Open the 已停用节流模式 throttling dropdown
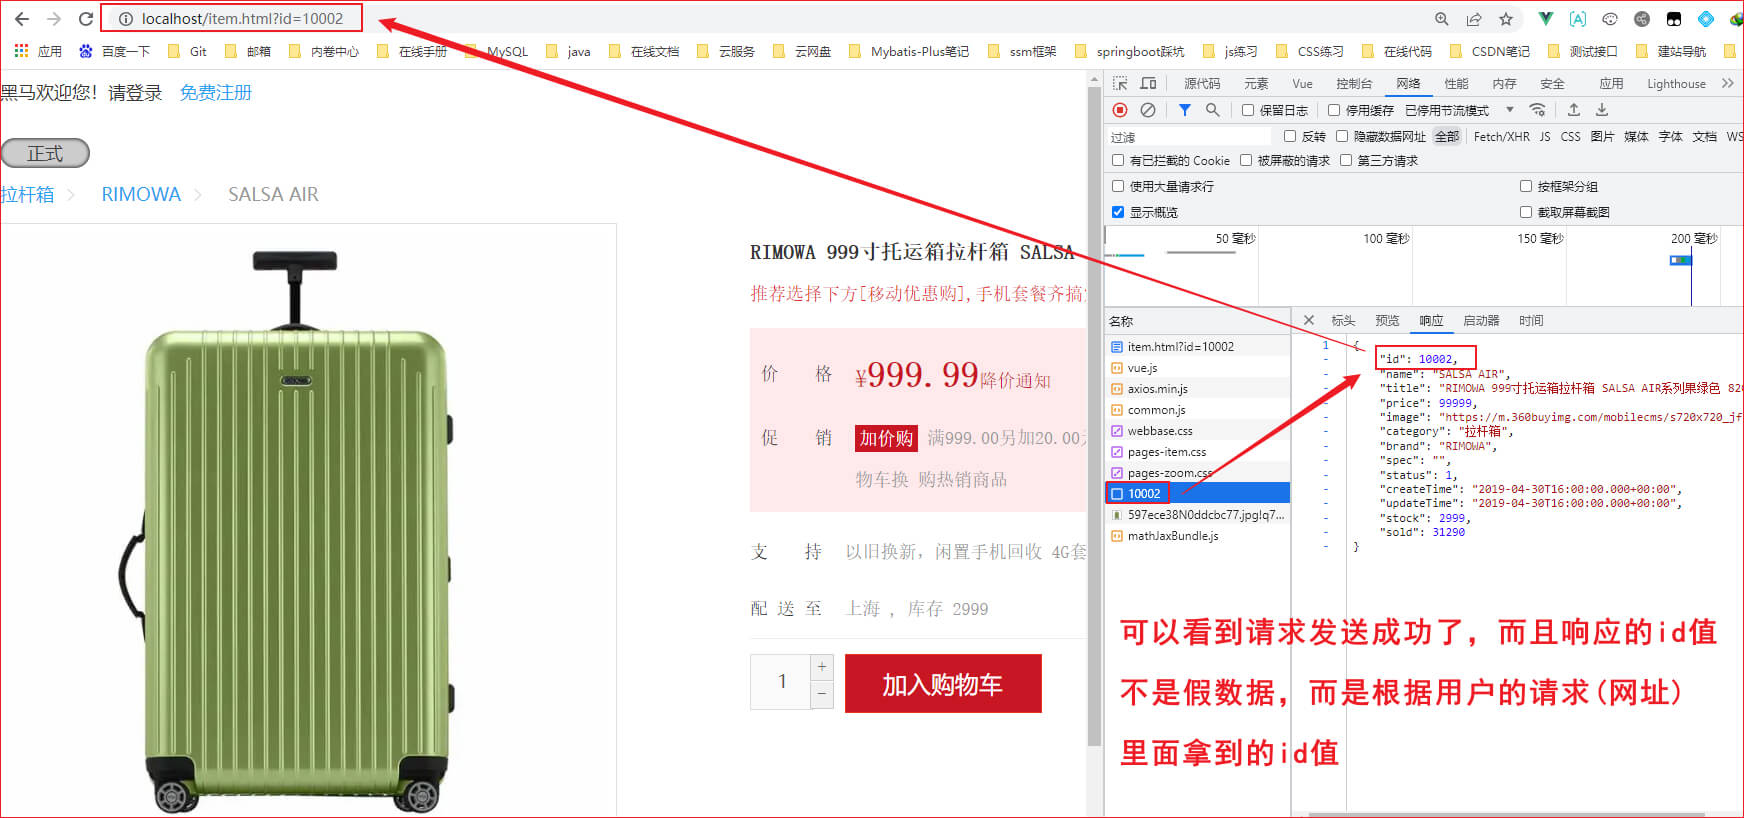 (x=1459, y=110)
